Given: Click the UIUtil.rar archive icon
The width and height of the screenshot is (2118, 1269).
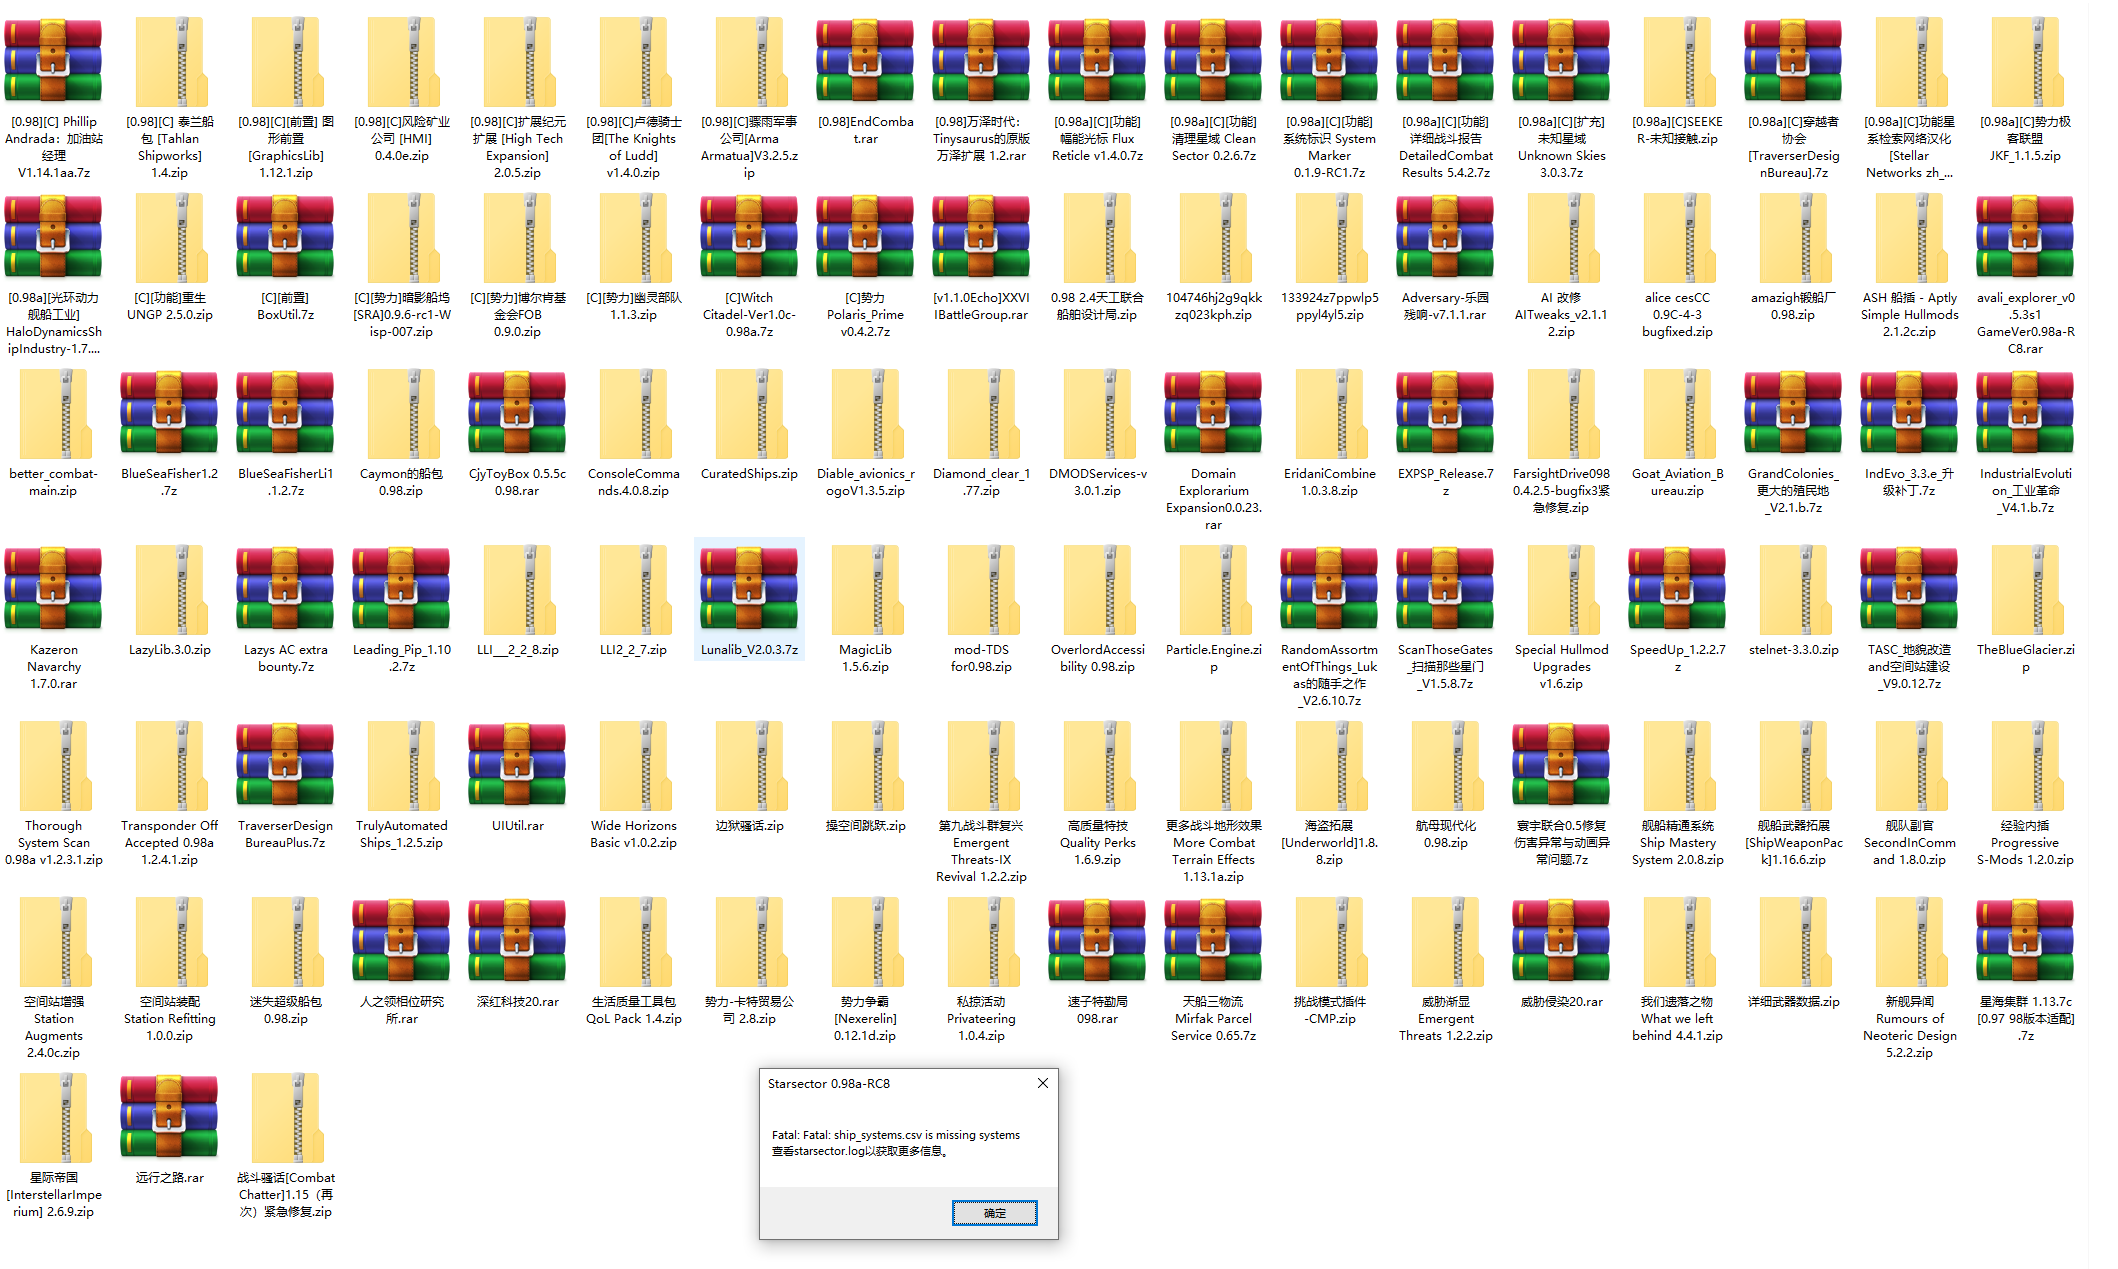Looking at the screenshot, I should coord(517,765).
